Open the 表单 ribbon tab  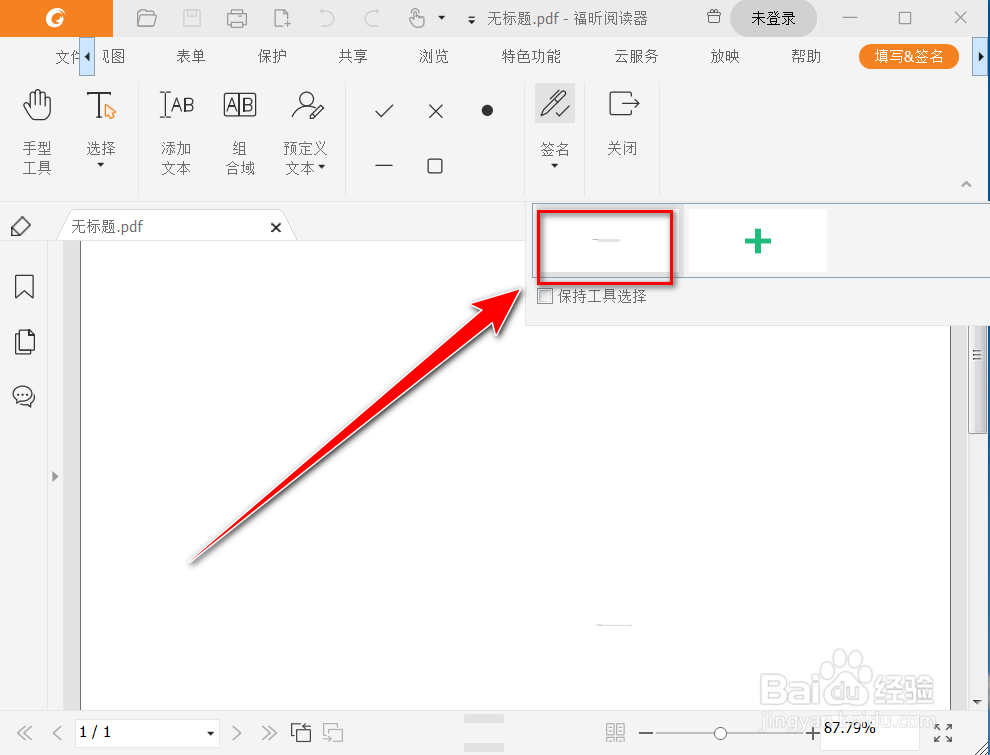pos(191,56)
